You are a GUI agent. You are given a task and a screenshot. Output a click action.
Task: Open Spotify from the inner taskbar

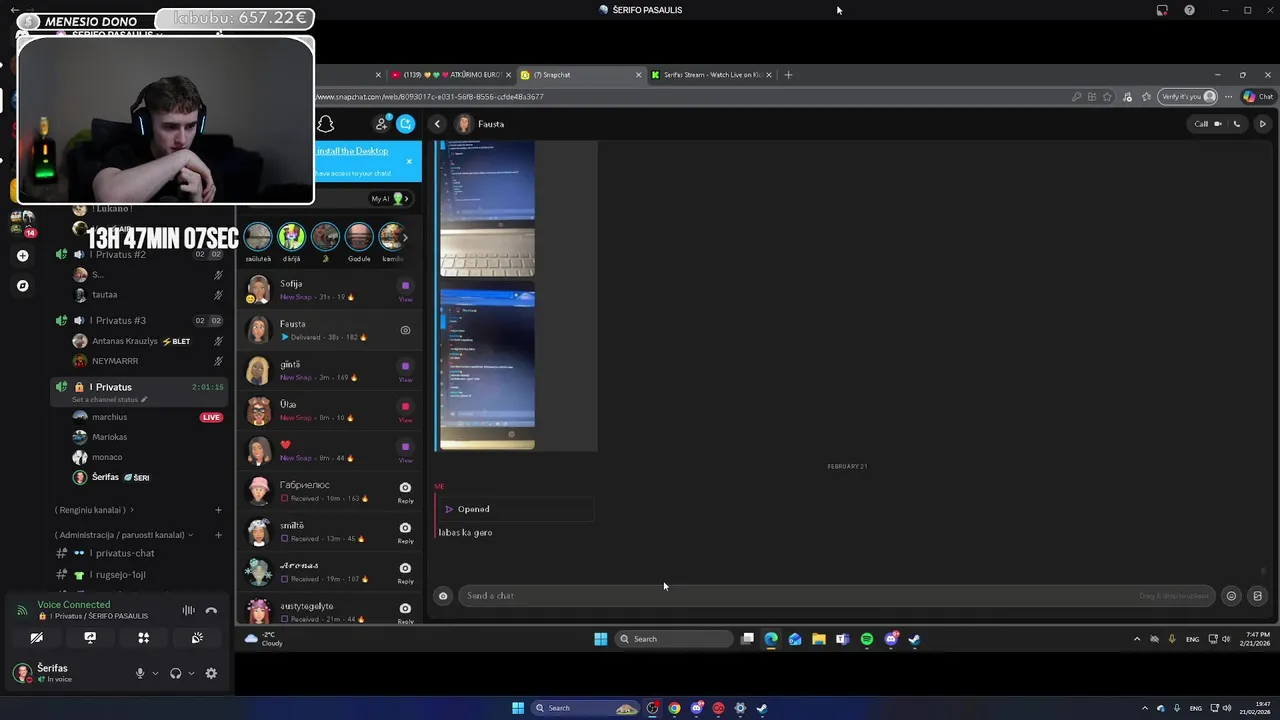click(x=866, y=639)
